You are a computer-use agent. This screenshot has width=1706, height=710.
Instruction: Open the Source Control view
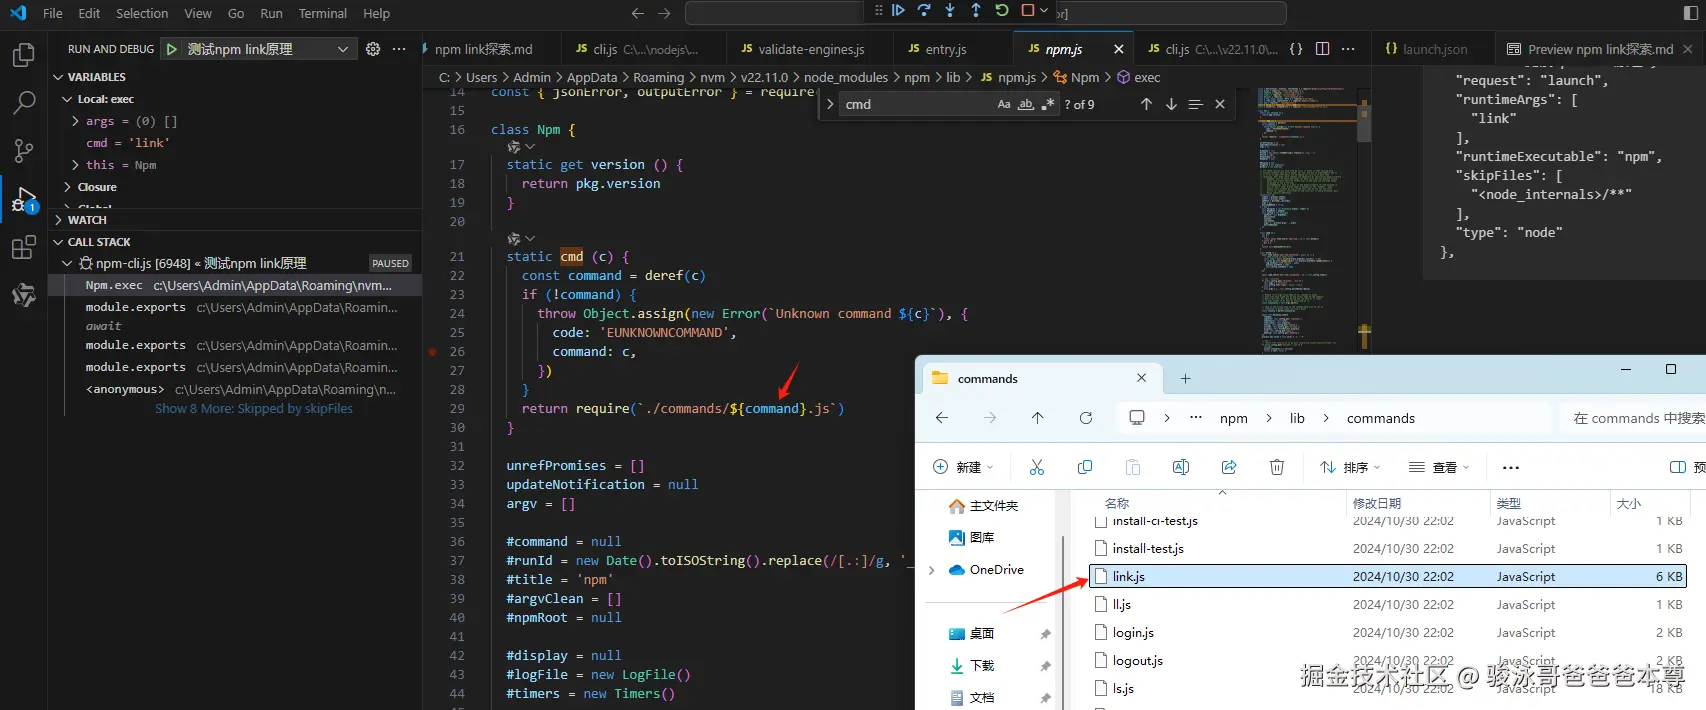(x=24, y=150)
